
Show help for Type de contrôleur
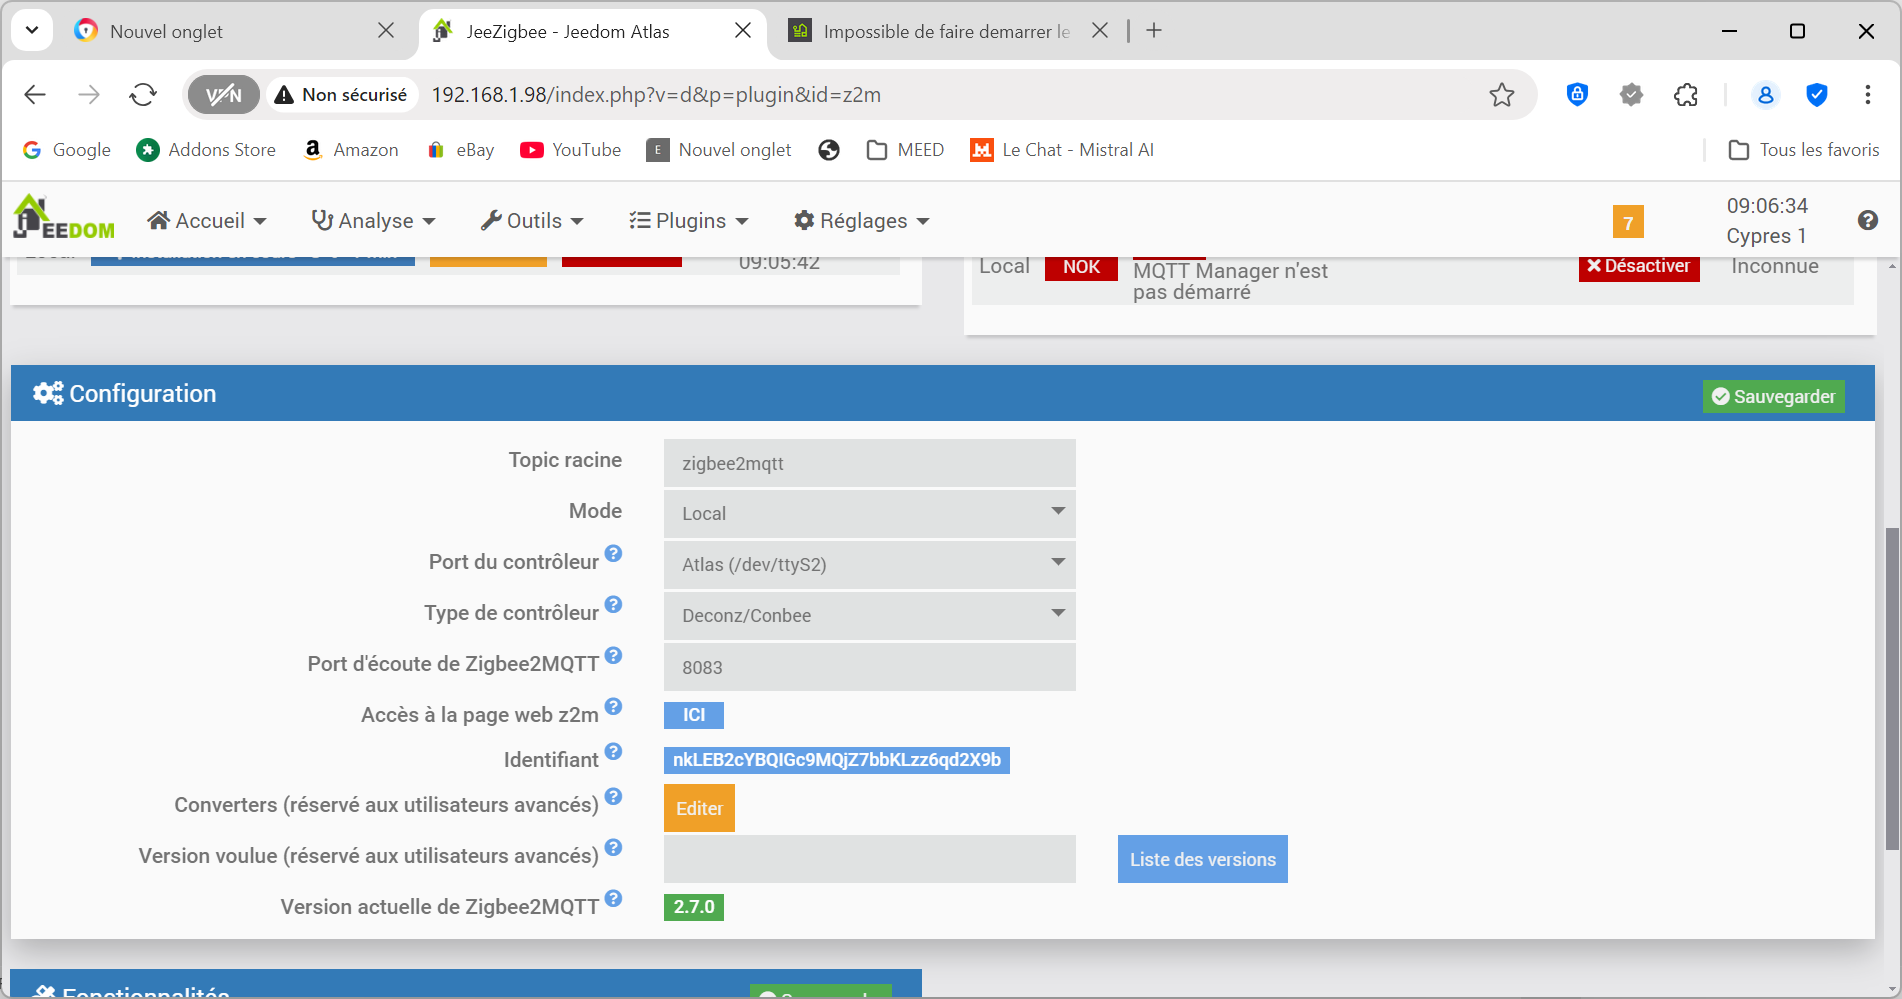click(x=614, y=604)
